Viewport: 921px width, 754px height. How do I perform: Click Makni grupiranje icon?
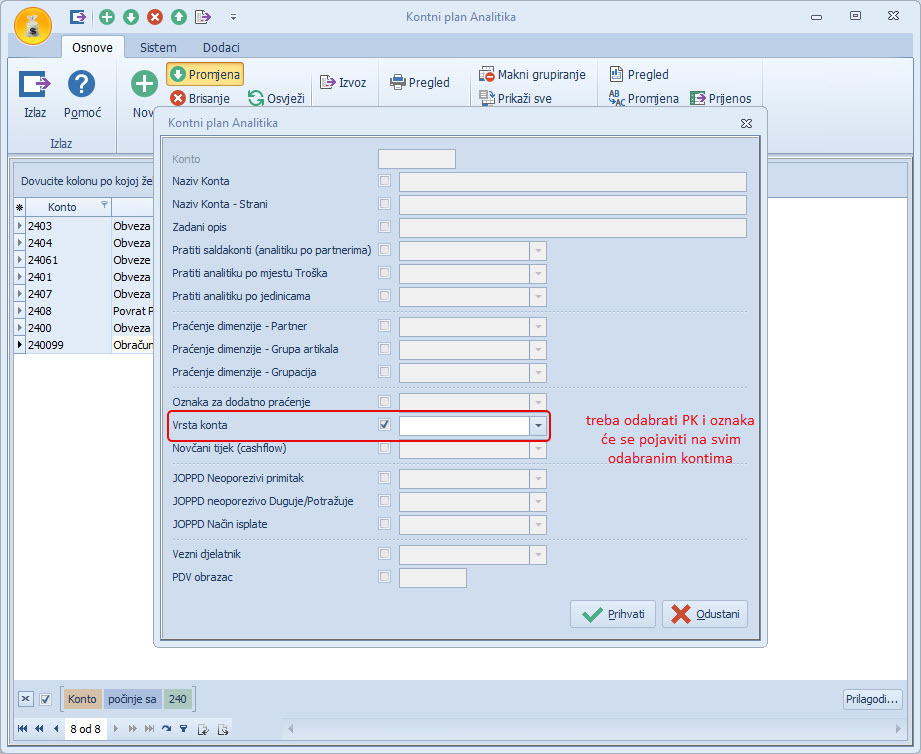coord(487,75)
